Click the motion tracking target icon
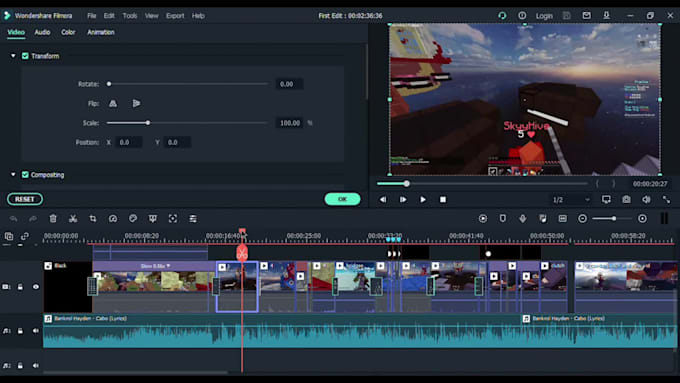Image resolution: width=680 pixels, height=383 pixels. point(173,219)
